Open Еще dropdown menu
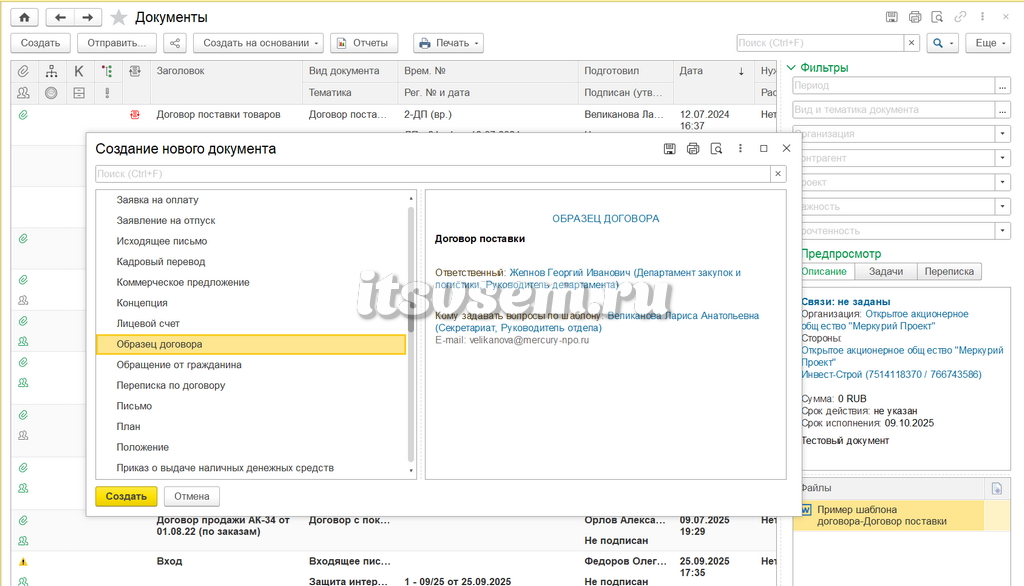1024x586 pixels. coord(988,43)
